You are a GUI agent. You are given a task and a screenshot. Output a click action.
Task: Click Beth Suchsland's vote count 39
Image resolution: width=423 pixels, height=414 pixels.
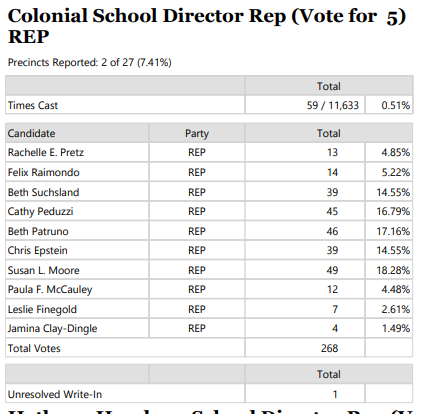click(x=332, y=192)
